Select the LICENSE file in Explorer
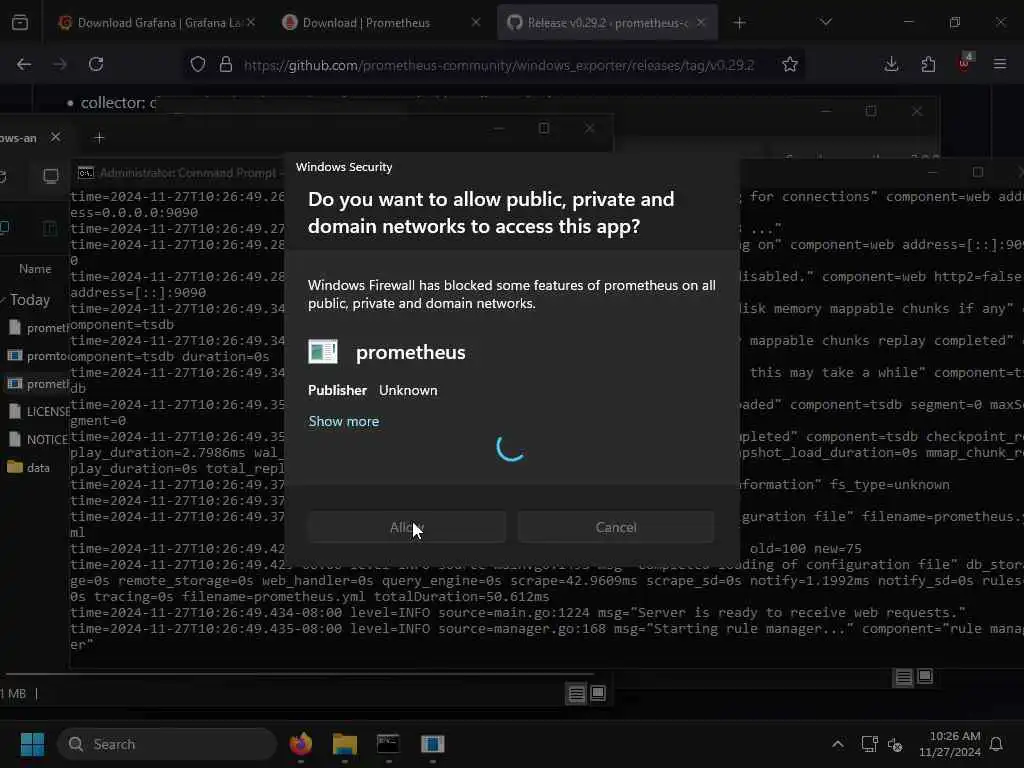This screenshot has width=1024, height=768. (38, 411)
